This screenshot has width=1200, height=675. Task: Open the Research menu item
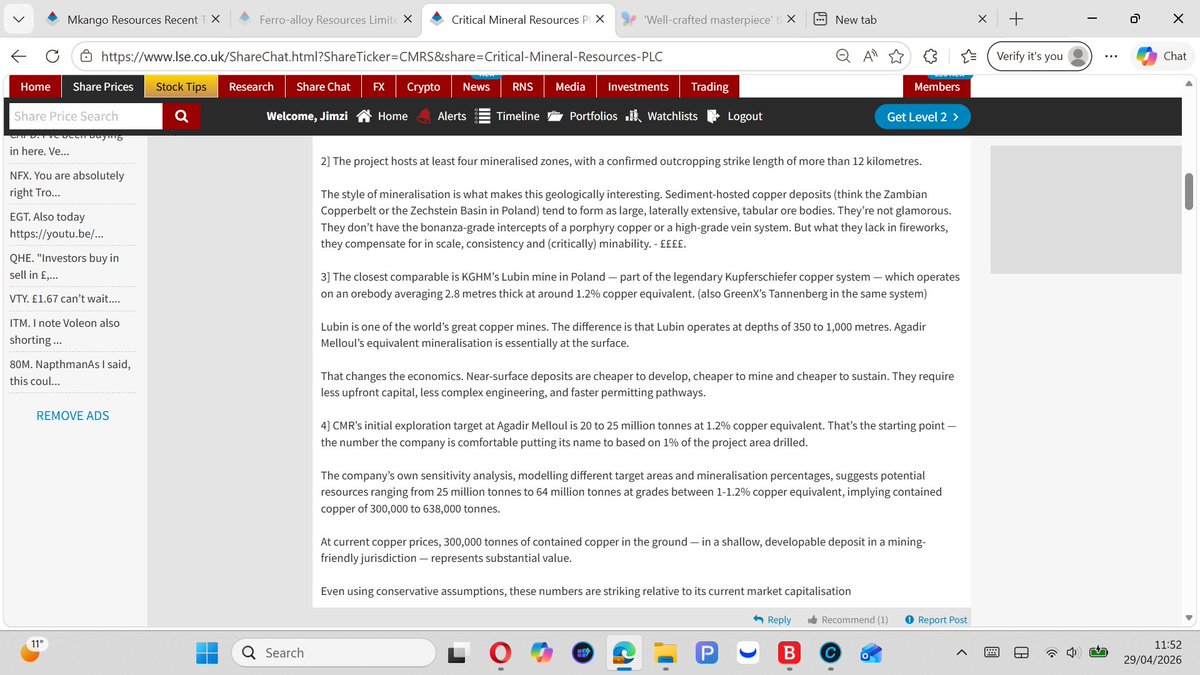pos(251,87)
